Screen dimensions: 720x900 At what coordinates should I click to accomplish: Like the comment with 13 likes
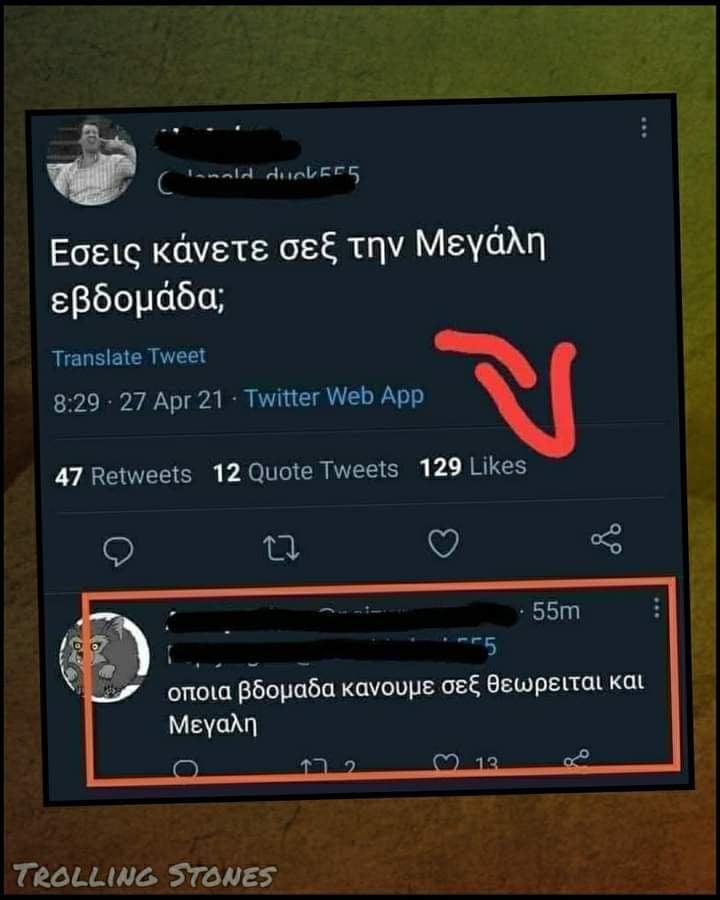point(446,762)
